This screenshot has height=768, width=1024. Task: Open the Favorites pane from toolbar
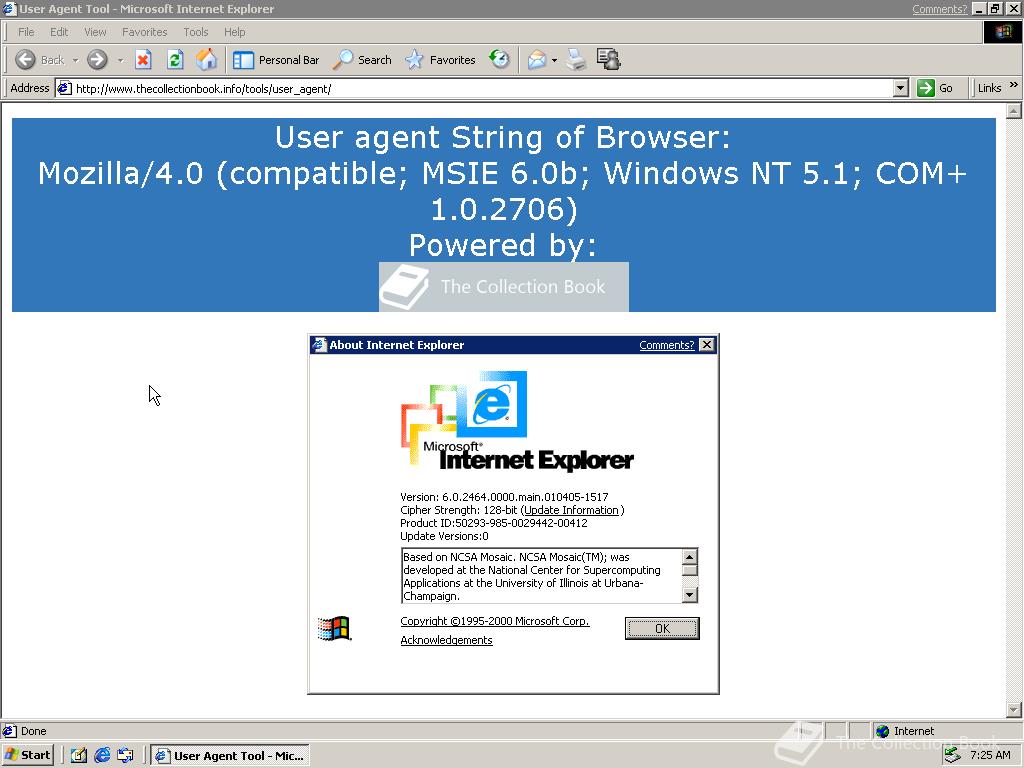pos(440,60)
